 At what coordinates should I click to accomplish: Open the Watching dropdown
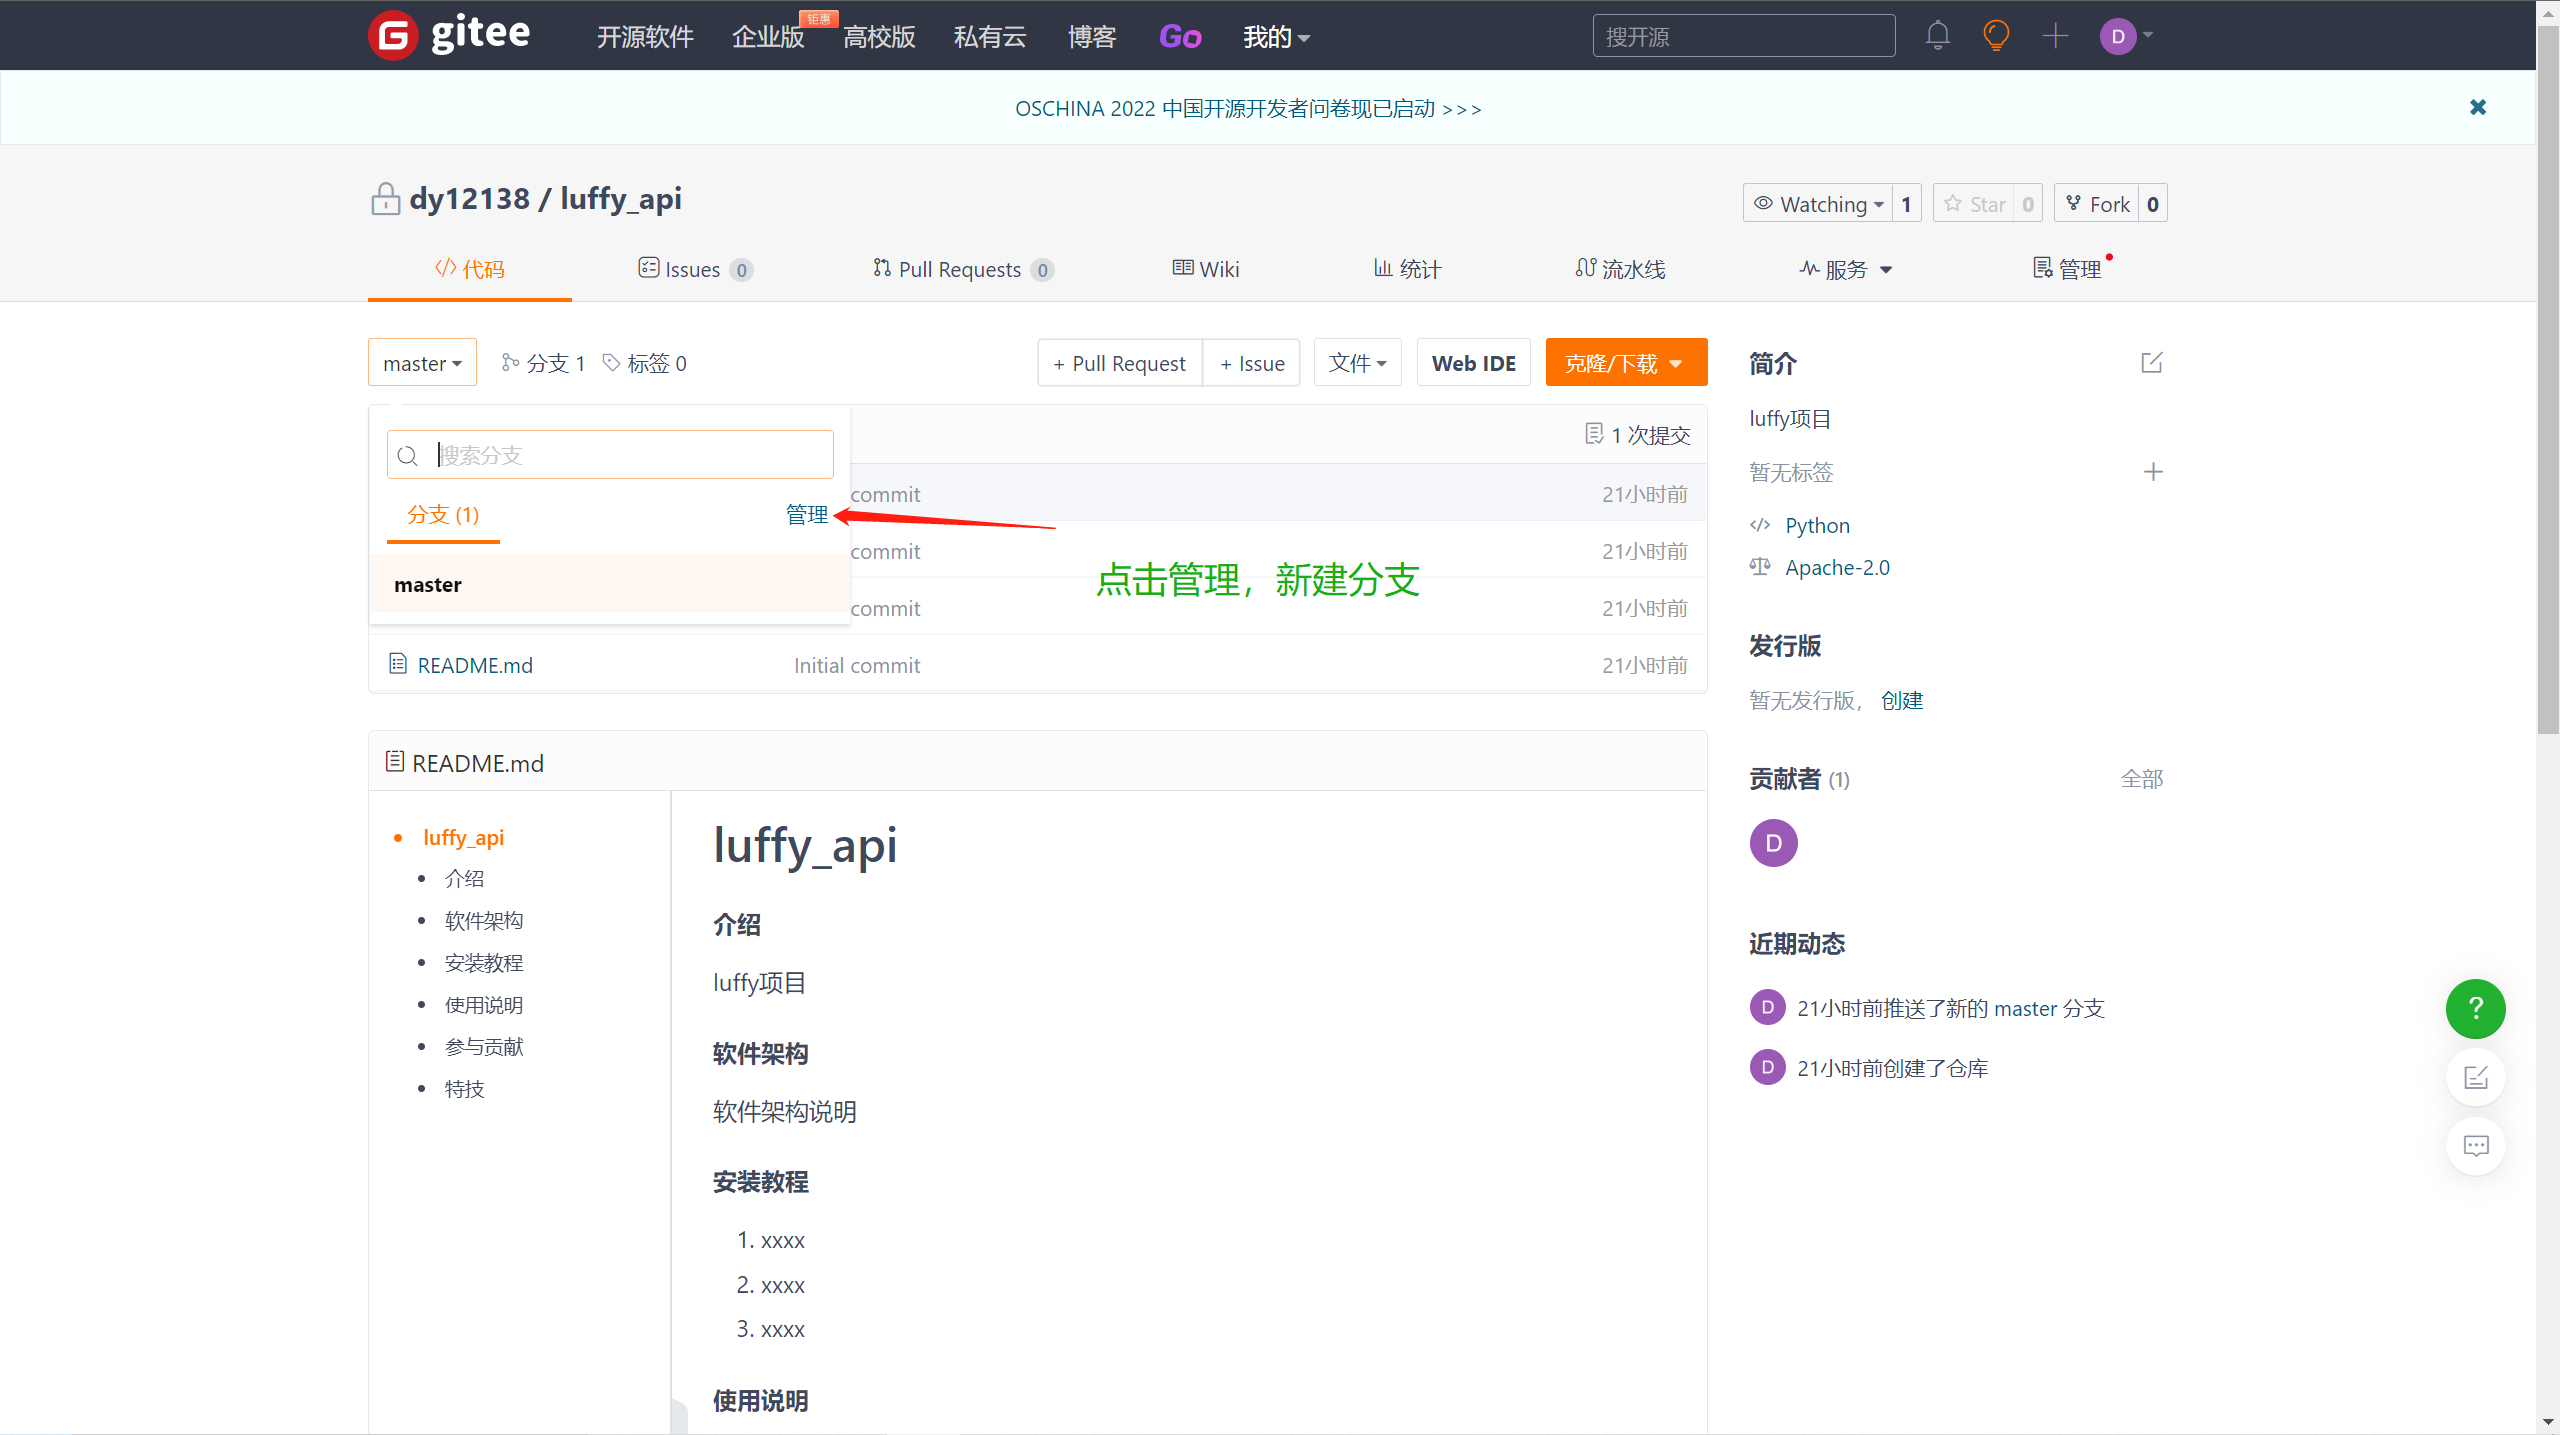point(1819,204)
